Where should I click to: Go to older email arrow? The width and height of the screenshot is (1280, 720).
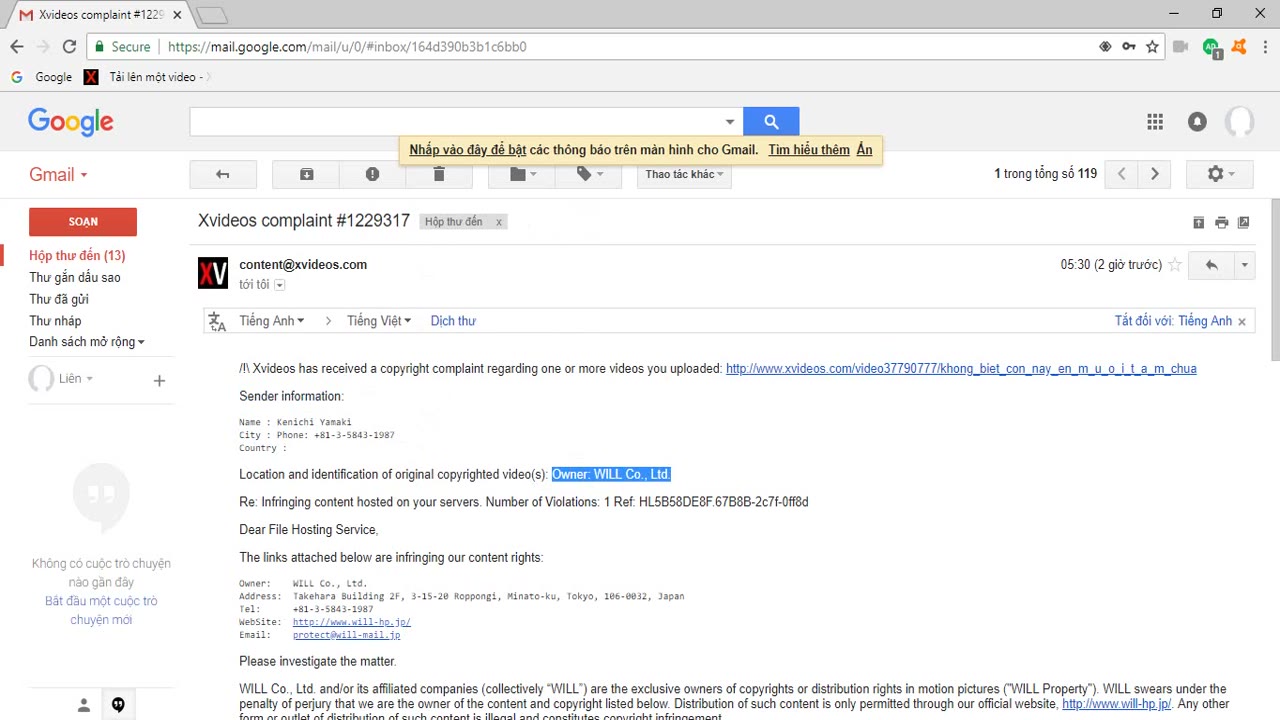pyautogui.click(x=1155, y=174)
